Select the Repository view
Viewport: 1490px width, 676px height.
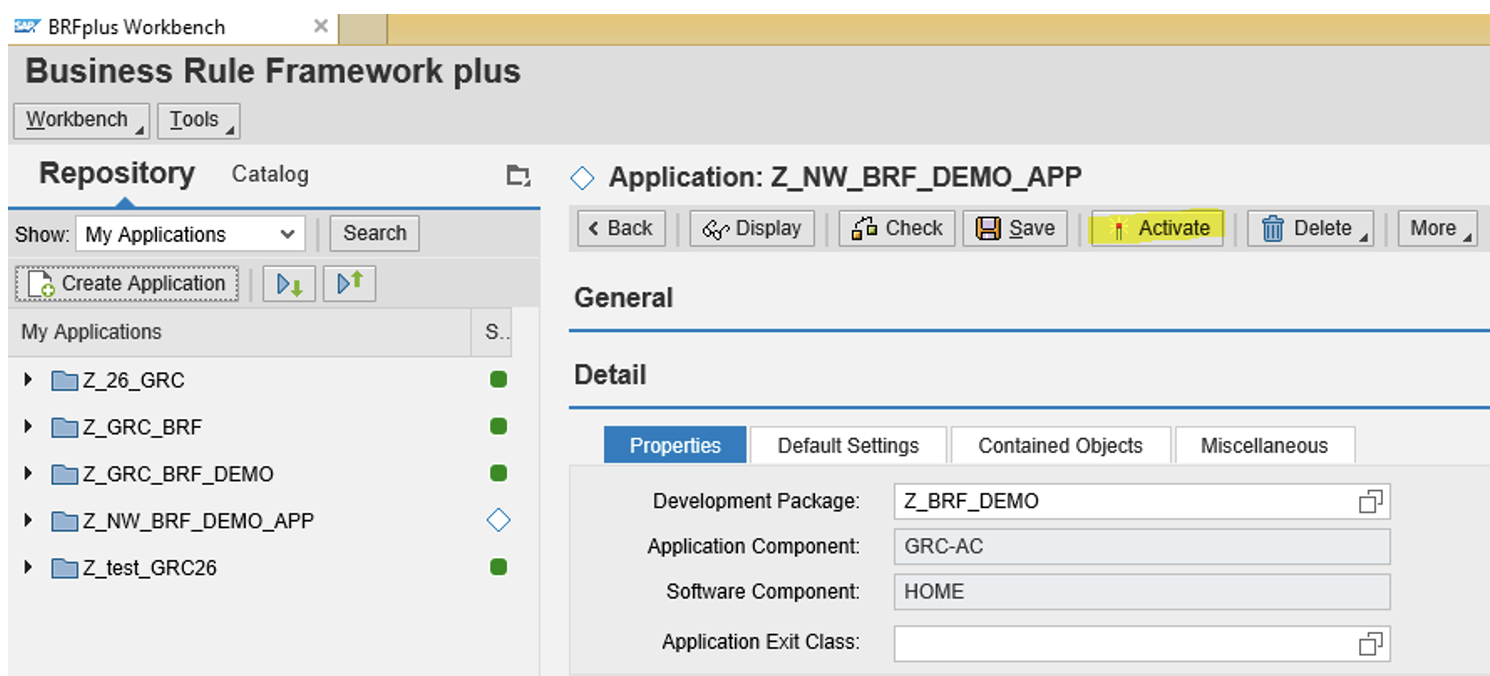(117, 173)
